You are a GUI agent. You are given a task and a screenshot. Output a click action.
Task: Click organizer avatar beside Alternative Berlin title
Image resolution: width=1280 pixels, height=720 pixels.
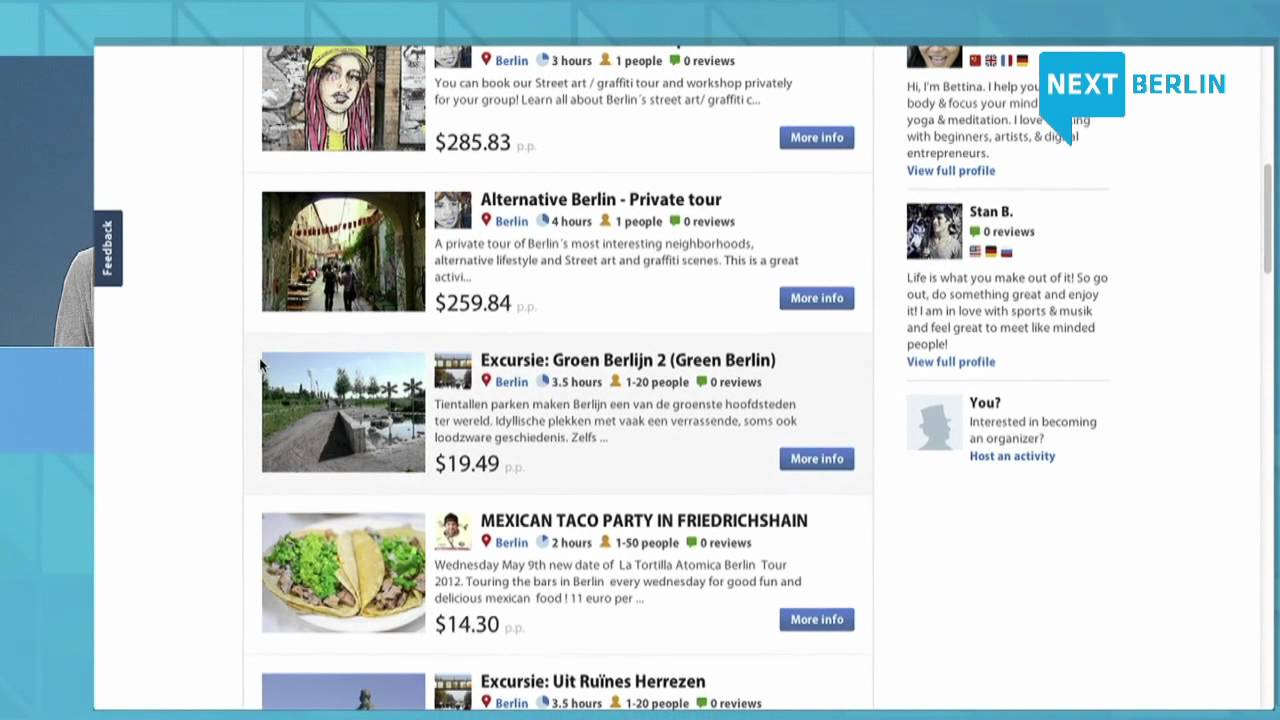(453, 210)
